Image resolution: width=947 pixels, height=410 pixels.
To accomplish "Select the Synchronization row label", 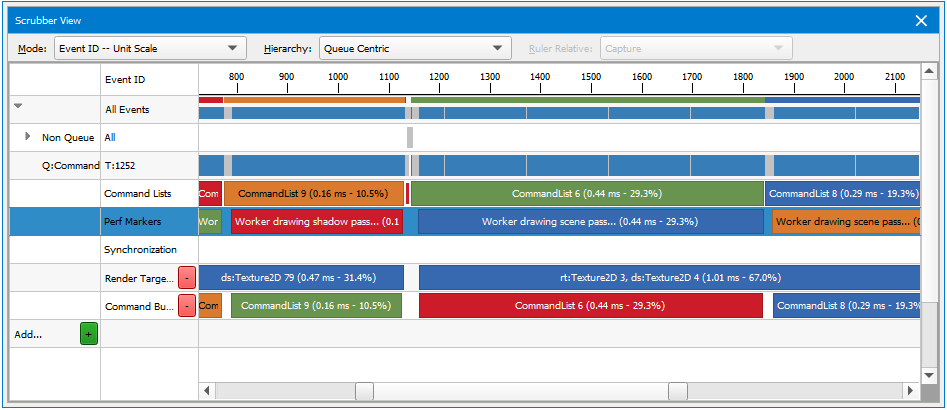I will pos(140,250).
